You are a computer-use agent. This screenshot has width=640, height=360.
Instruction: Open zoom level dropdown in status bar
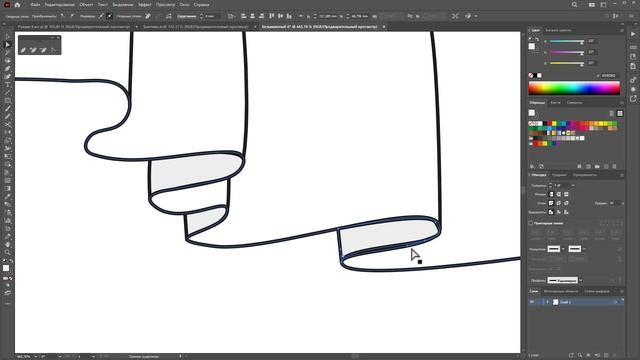click(x=36, y=356)
